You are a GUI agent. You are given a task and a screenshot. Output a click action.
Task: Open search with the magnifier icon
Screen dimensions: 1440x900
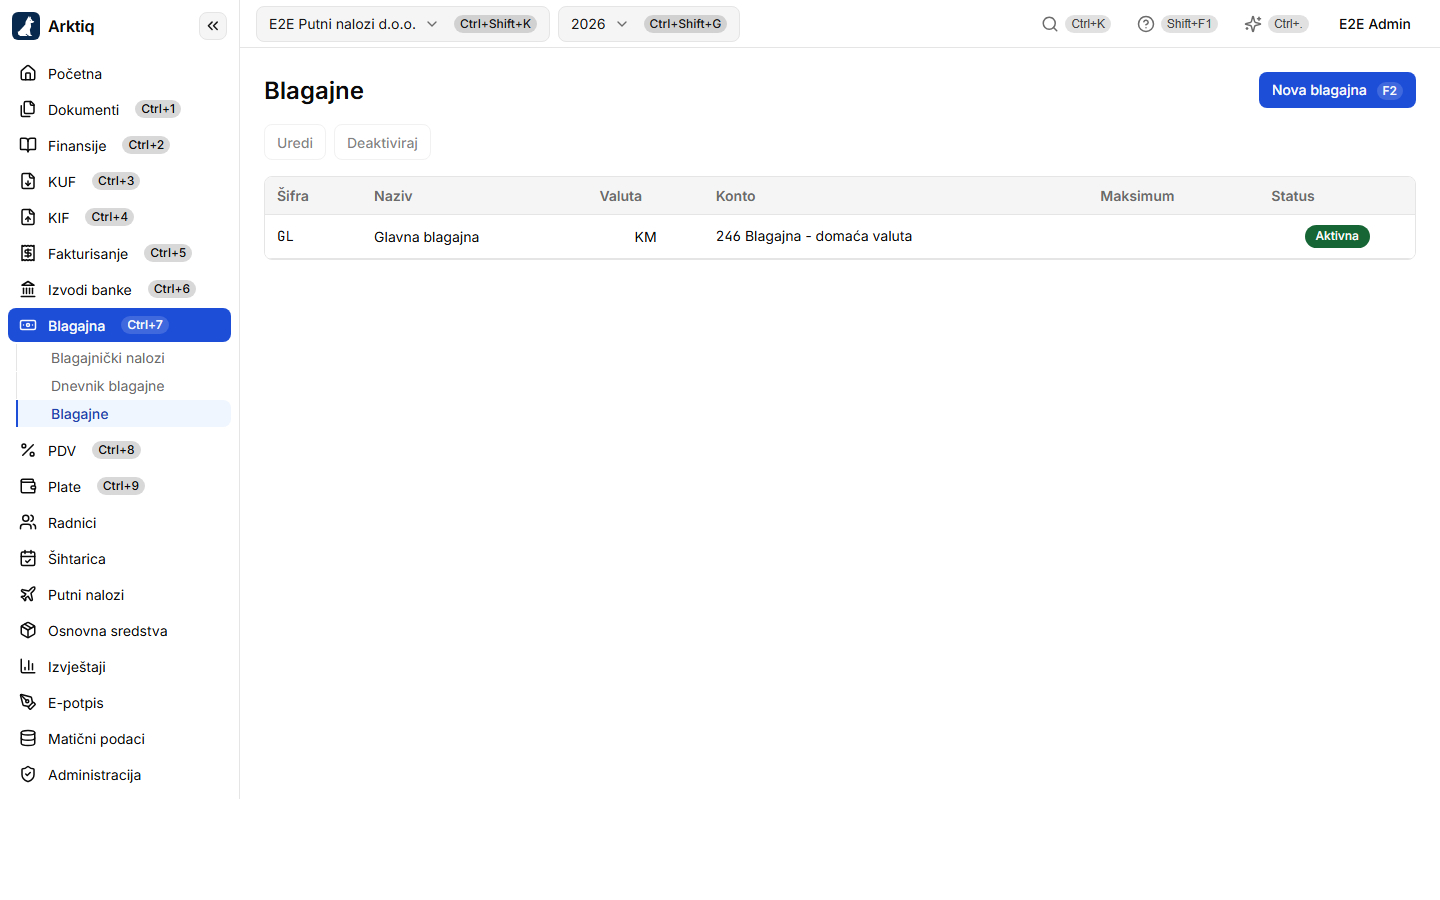click(1050, 24)
